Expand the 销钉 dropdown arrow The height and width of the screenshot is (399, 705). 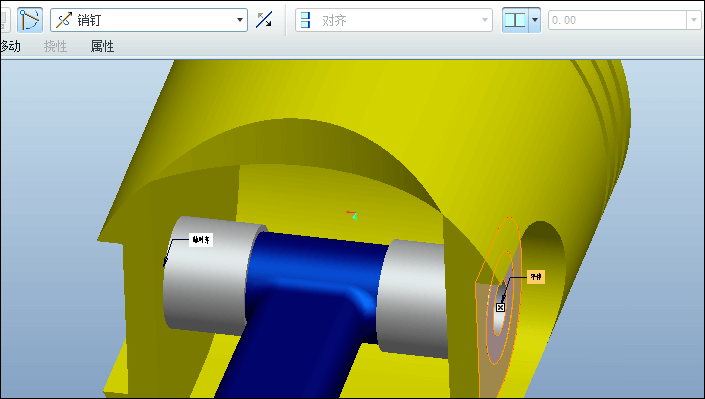(240, 20)
